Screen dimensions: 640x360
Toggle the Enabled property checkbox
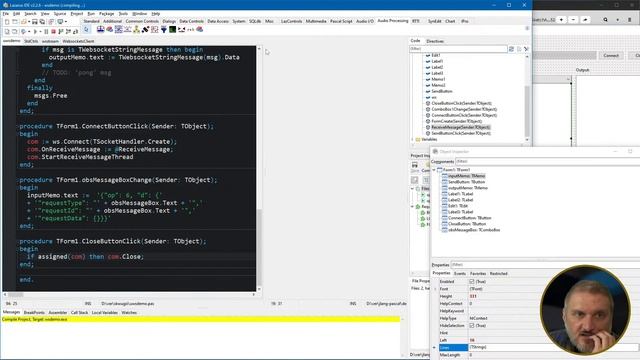pos(471,282)
